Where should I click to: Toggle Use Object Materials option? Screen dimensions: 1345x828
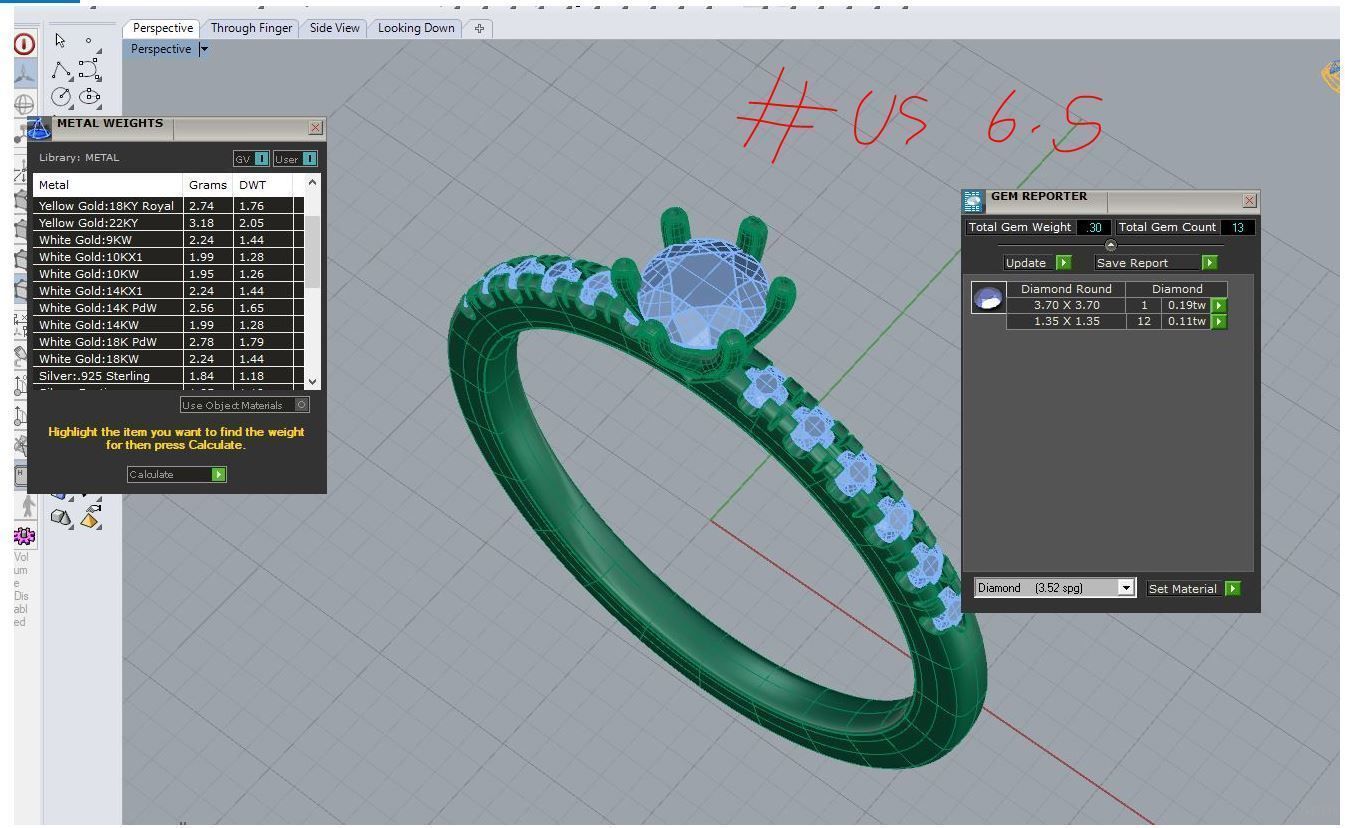tap(245, 405)
